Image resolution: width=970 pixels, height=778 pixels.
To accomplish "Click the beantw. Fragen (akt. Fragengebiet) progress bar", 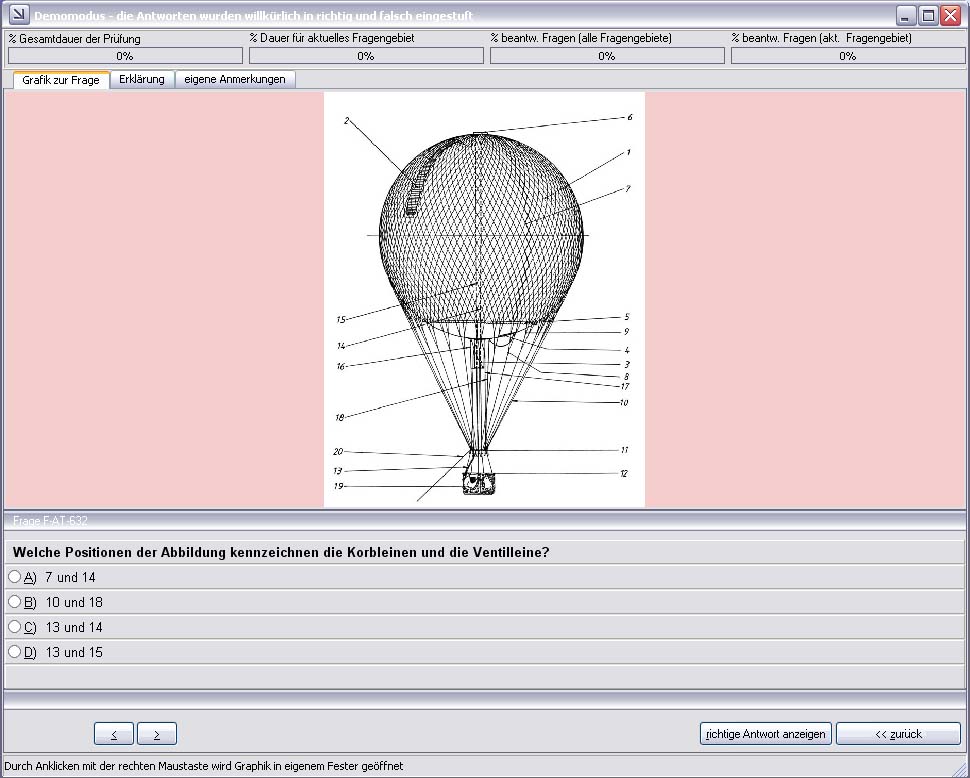I will click(848, 56).
